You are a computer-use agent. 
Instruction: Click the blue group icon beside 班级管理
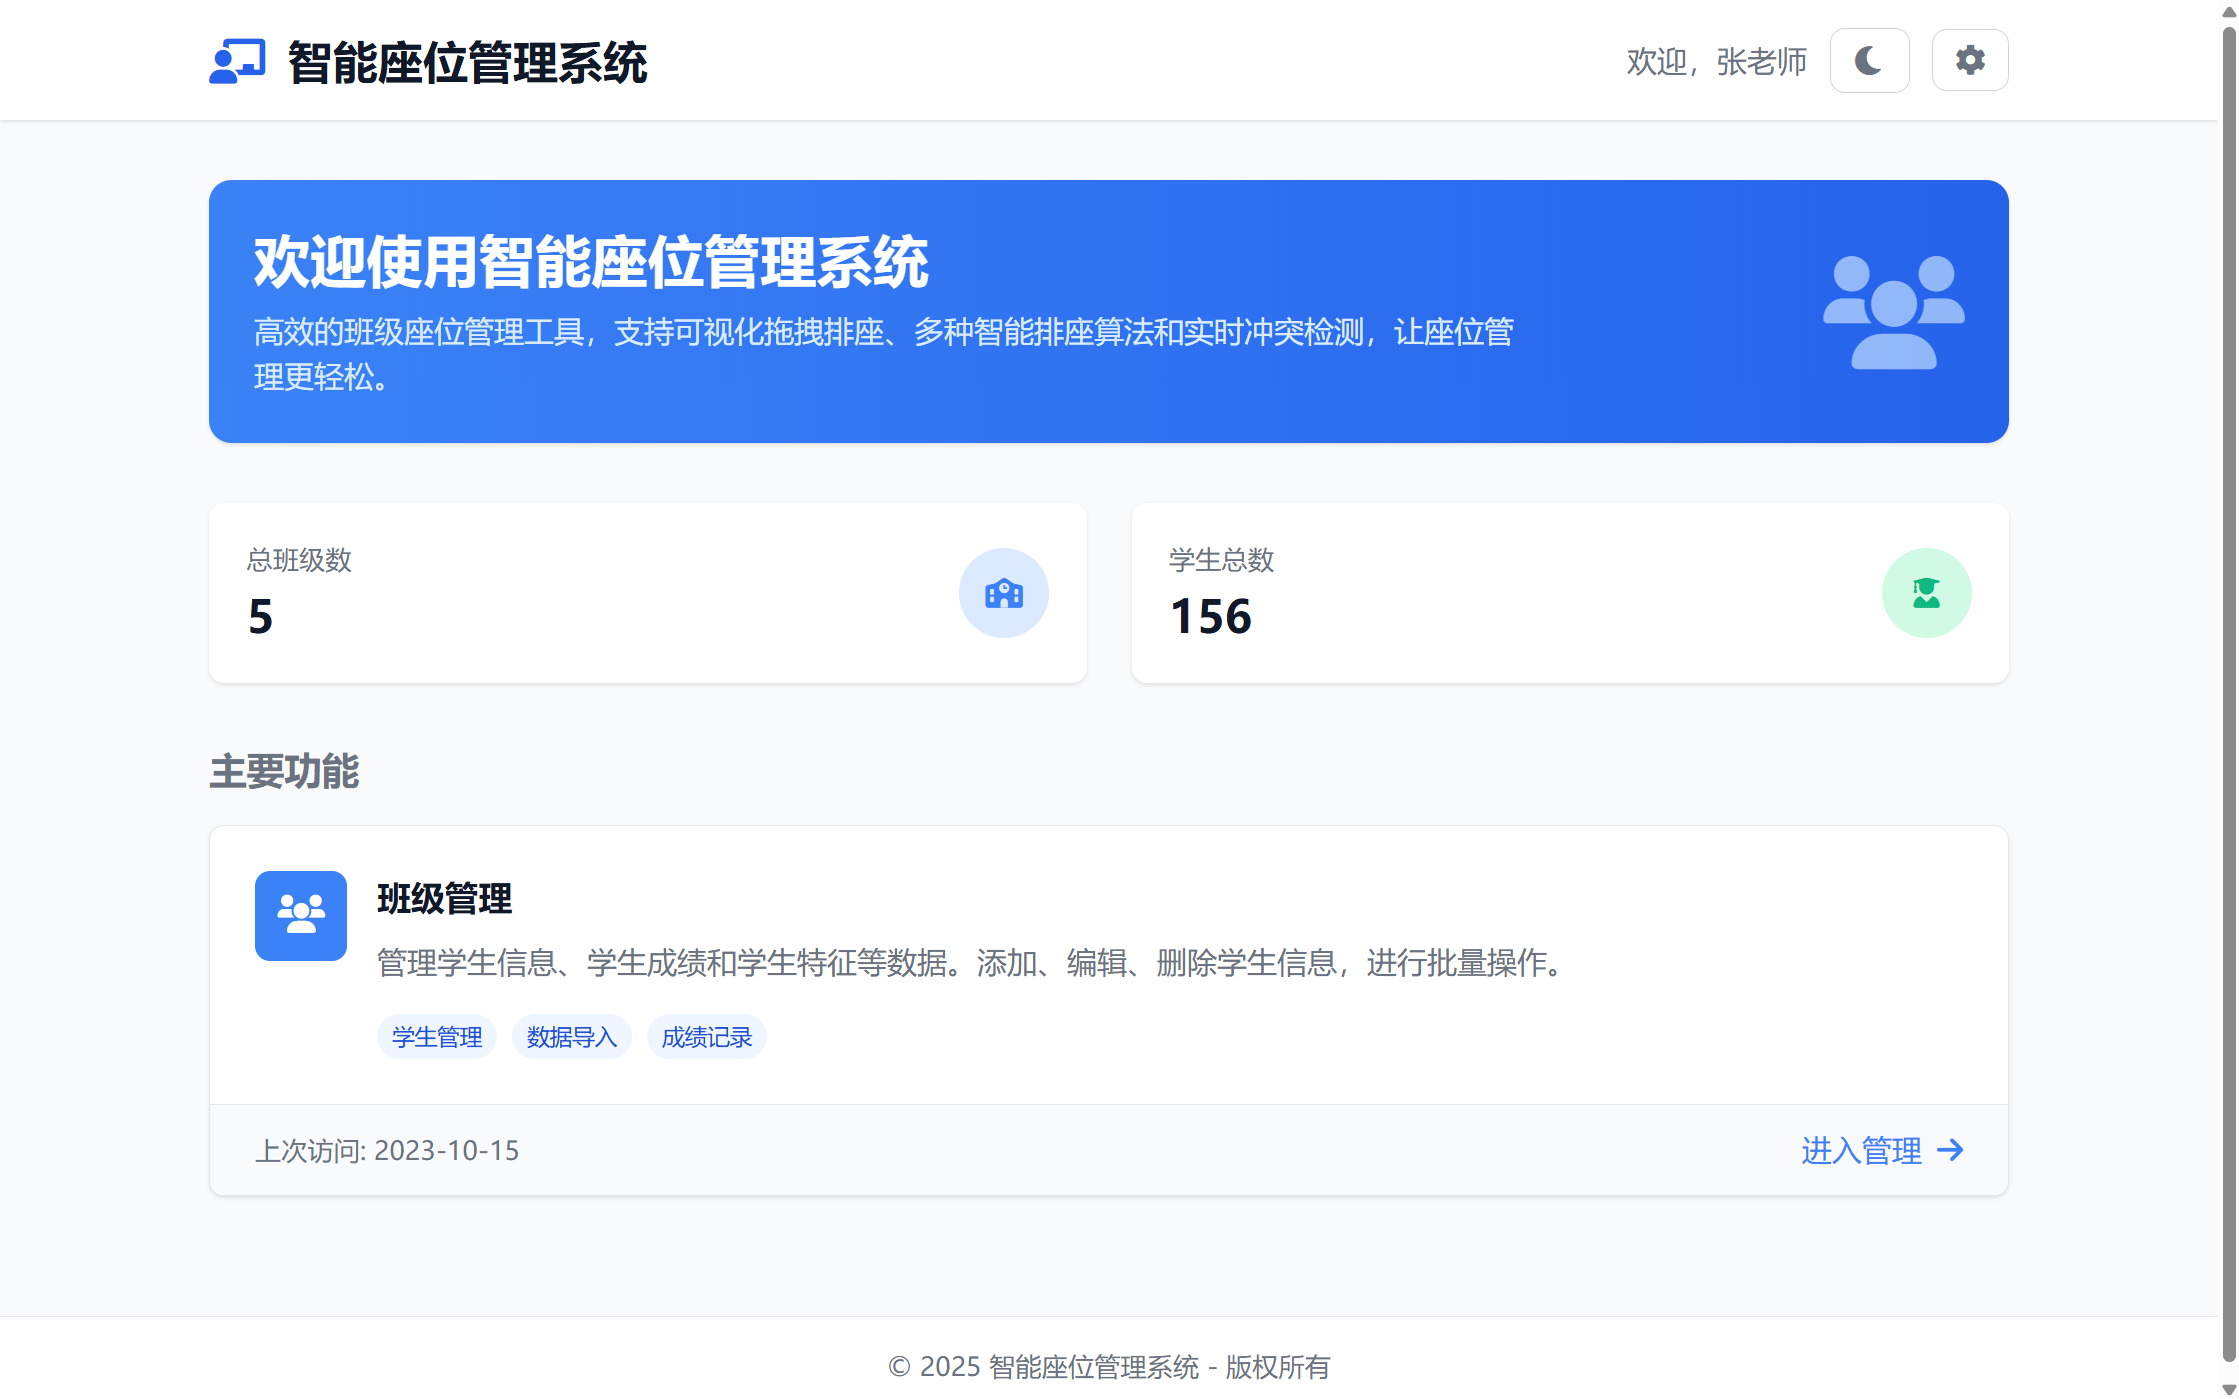(x=300, y=915)
